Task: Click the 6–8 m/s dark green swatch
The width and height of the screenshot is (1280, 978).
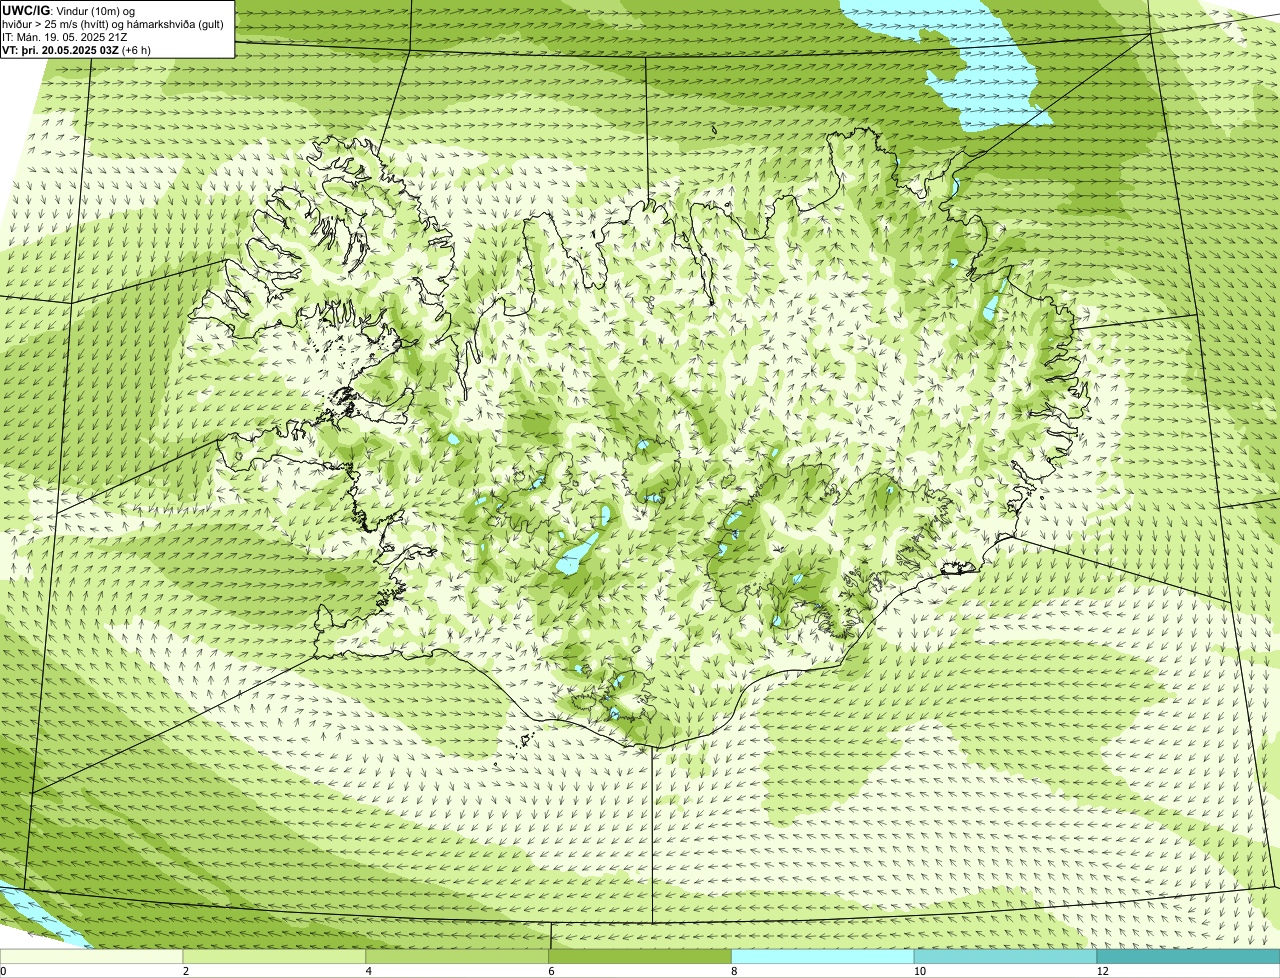Action: [641, 956]
